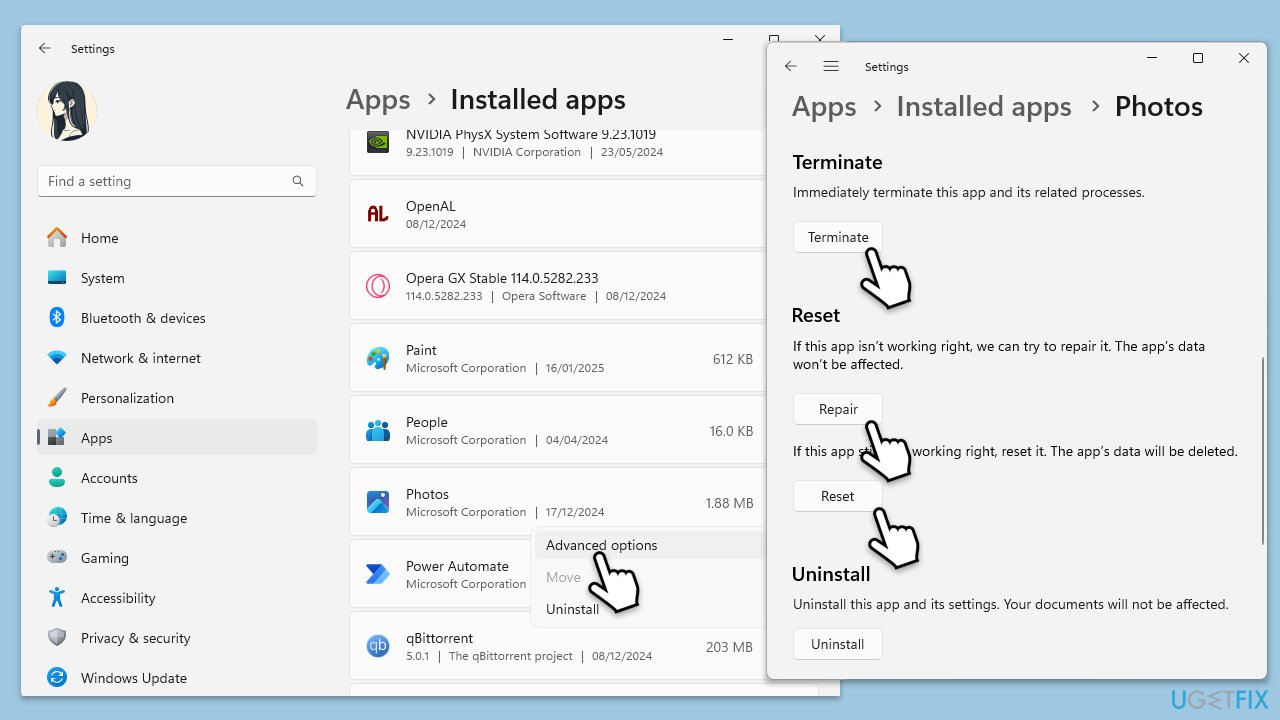Viewport: 1280px width, 720px height.
Task: Click the Photos window vertical scrollbar
Action: tap(1262, 450)
